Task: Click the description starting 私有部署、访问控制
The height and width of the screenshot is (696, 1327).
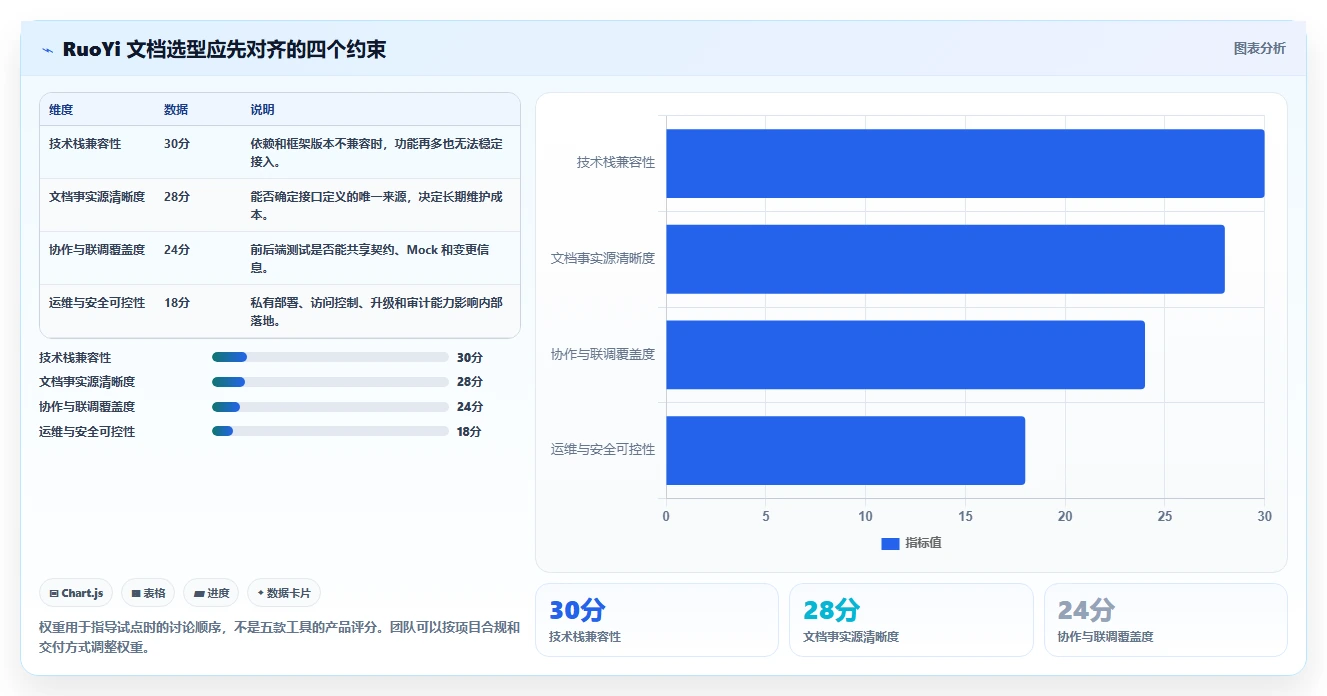Action: (377, 311)
